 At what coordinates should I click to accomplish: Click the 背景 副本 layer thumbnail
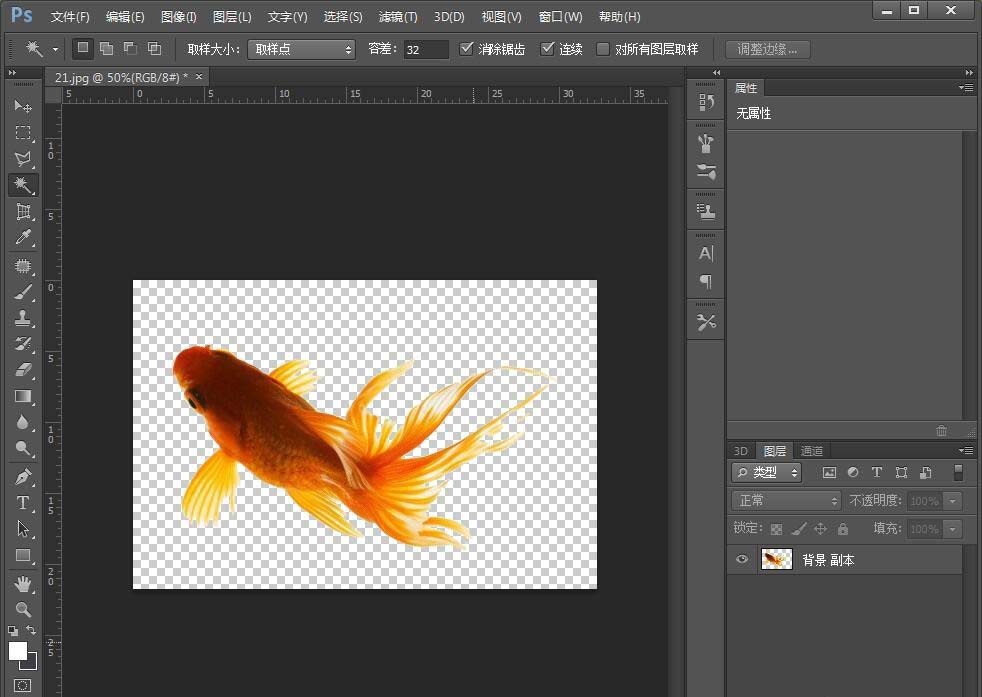tap(776, 559)
